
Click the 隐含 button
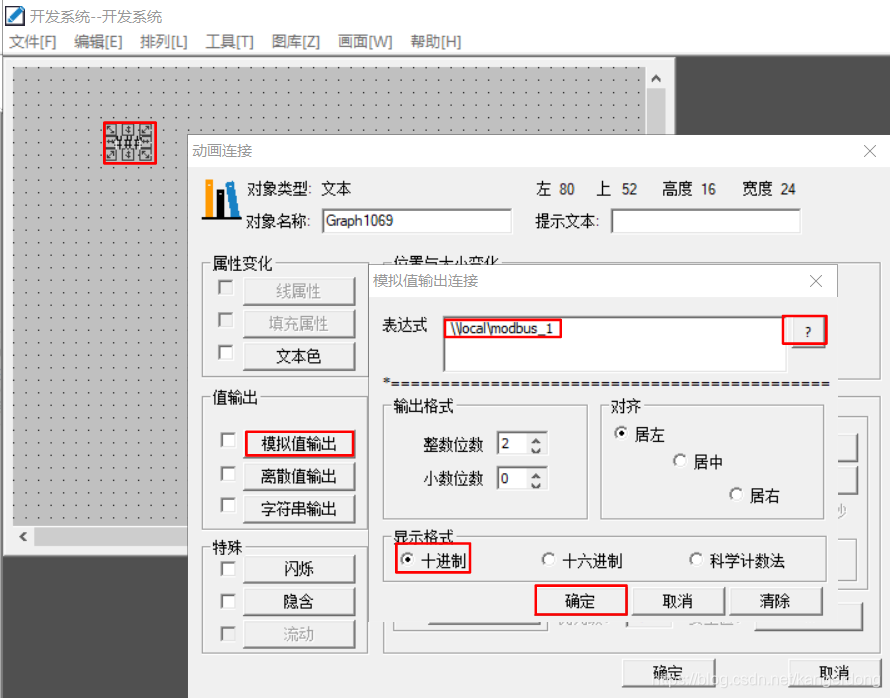299,602
